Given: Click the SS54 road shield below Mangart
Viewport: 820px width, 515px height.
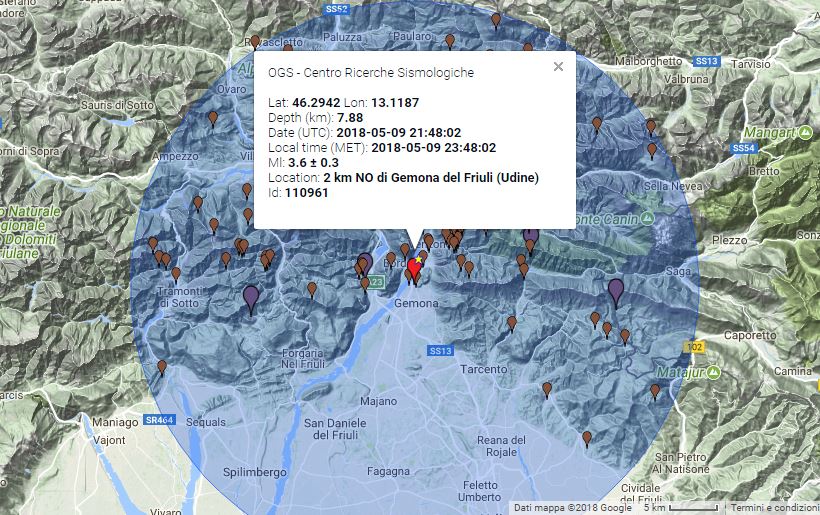Looking at the screenshot, I should click(x=741, y=148).
